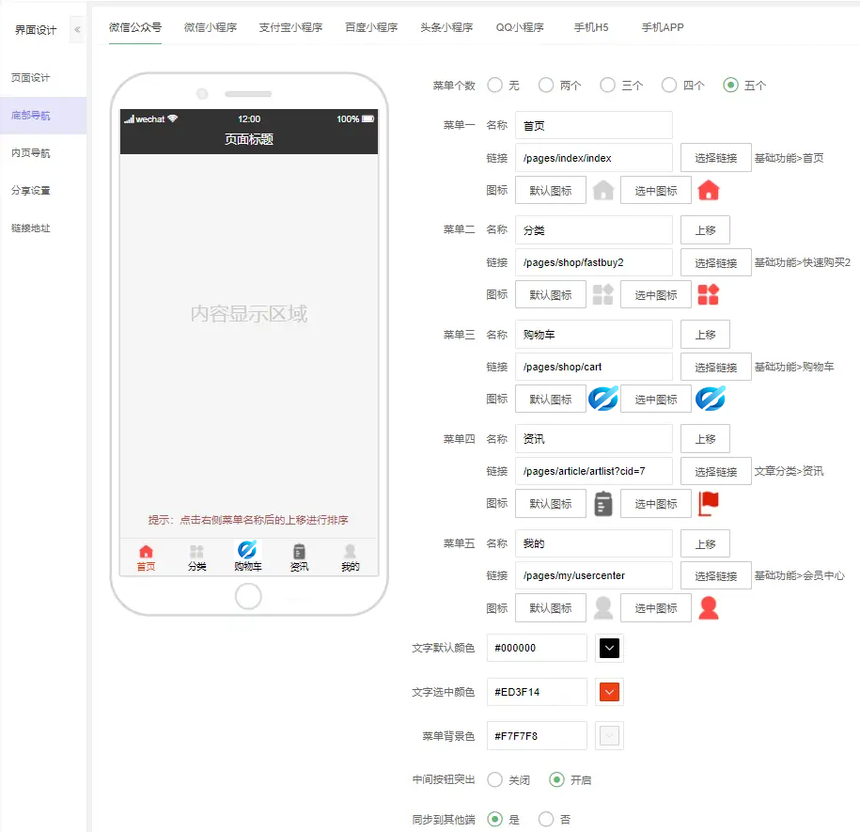The width and height of the screenshot is (860, 832).
Task: Select 无 for menu count
Action: (x=495, y=85)
